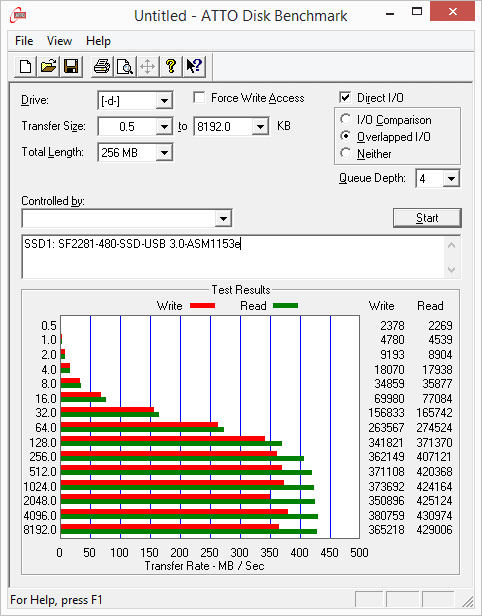The height and width of the screenshot is (616, 482).
Task: Click write value 350896
Action: [386, 500]
